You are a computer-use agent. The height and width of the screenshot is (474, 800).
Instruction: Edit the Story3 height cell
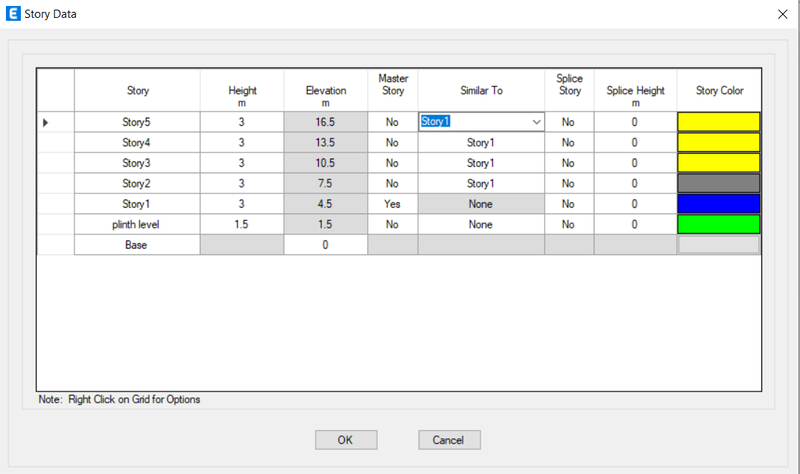pyautogui.click(x=241, y=163)
